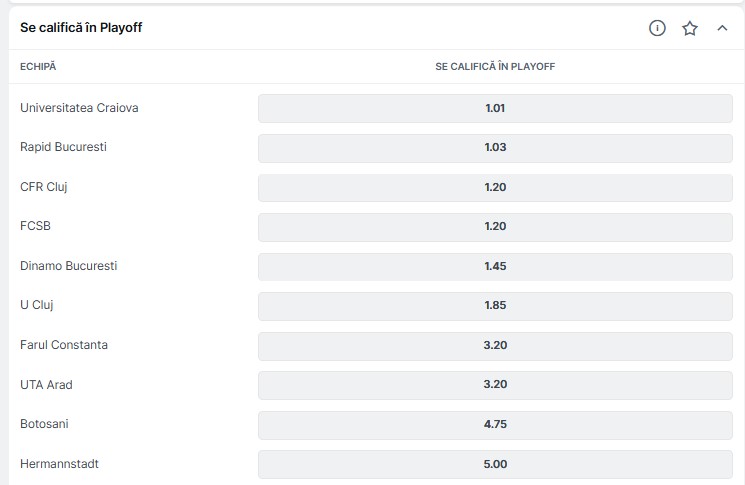This screenshot has width=745, height=485.
Task: Click the Se califică în Playoff title
Action: [x=81, y=28]
